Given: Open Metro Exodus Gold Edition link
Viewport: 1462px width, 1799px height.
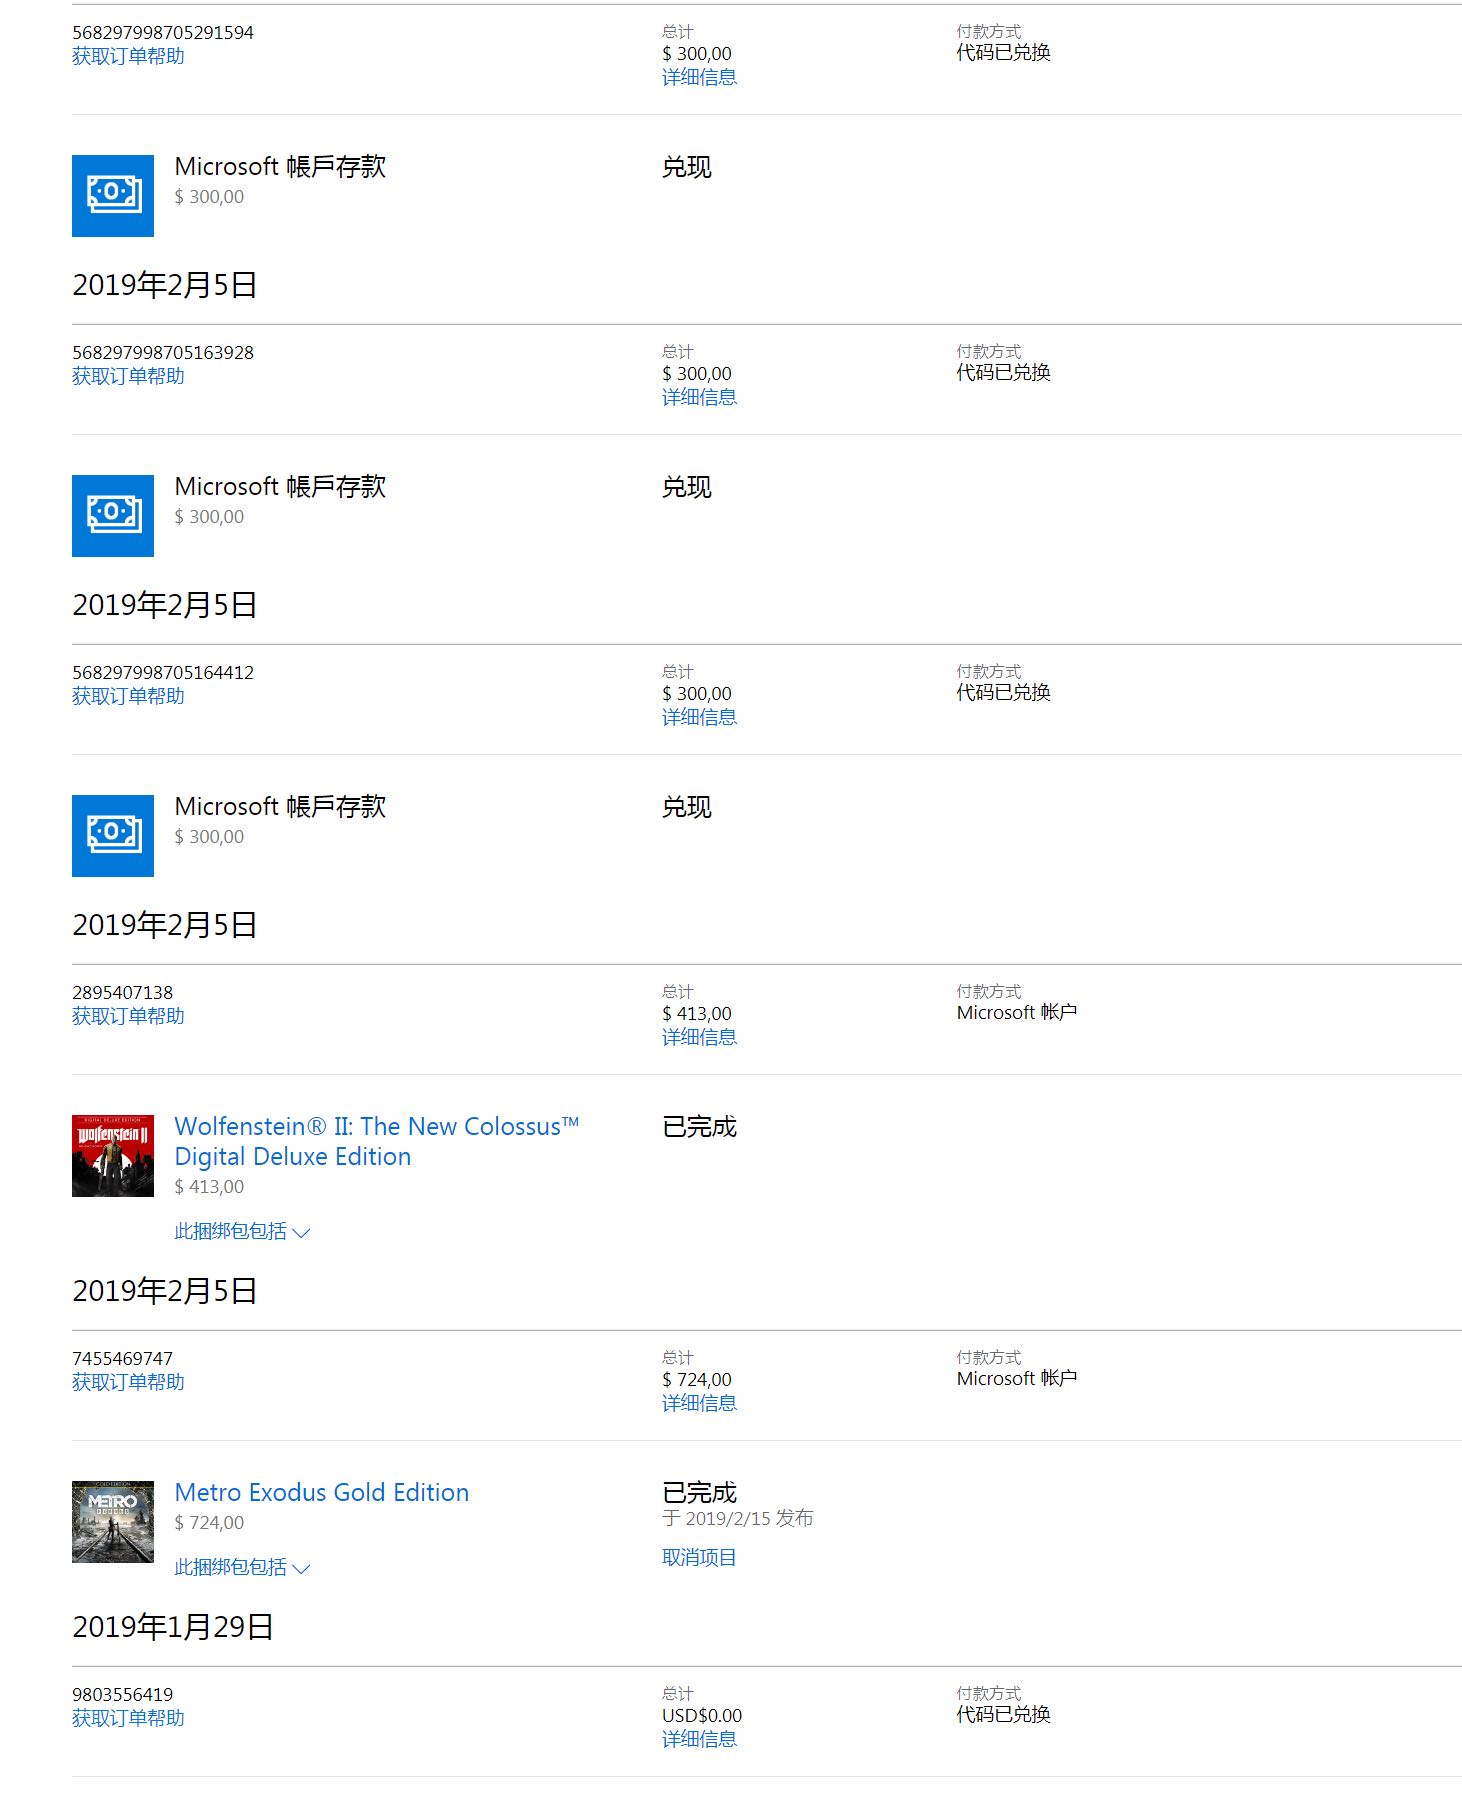Looking at the screenshot, I should tap(322, 1492).
